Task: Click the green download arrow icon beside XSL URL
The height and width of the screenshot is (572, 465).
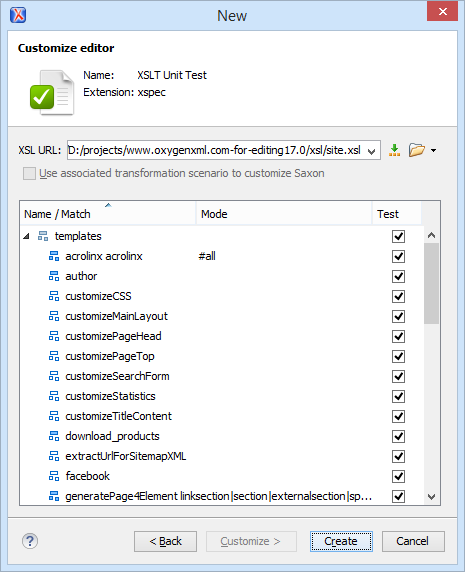Action: point(394,150)
